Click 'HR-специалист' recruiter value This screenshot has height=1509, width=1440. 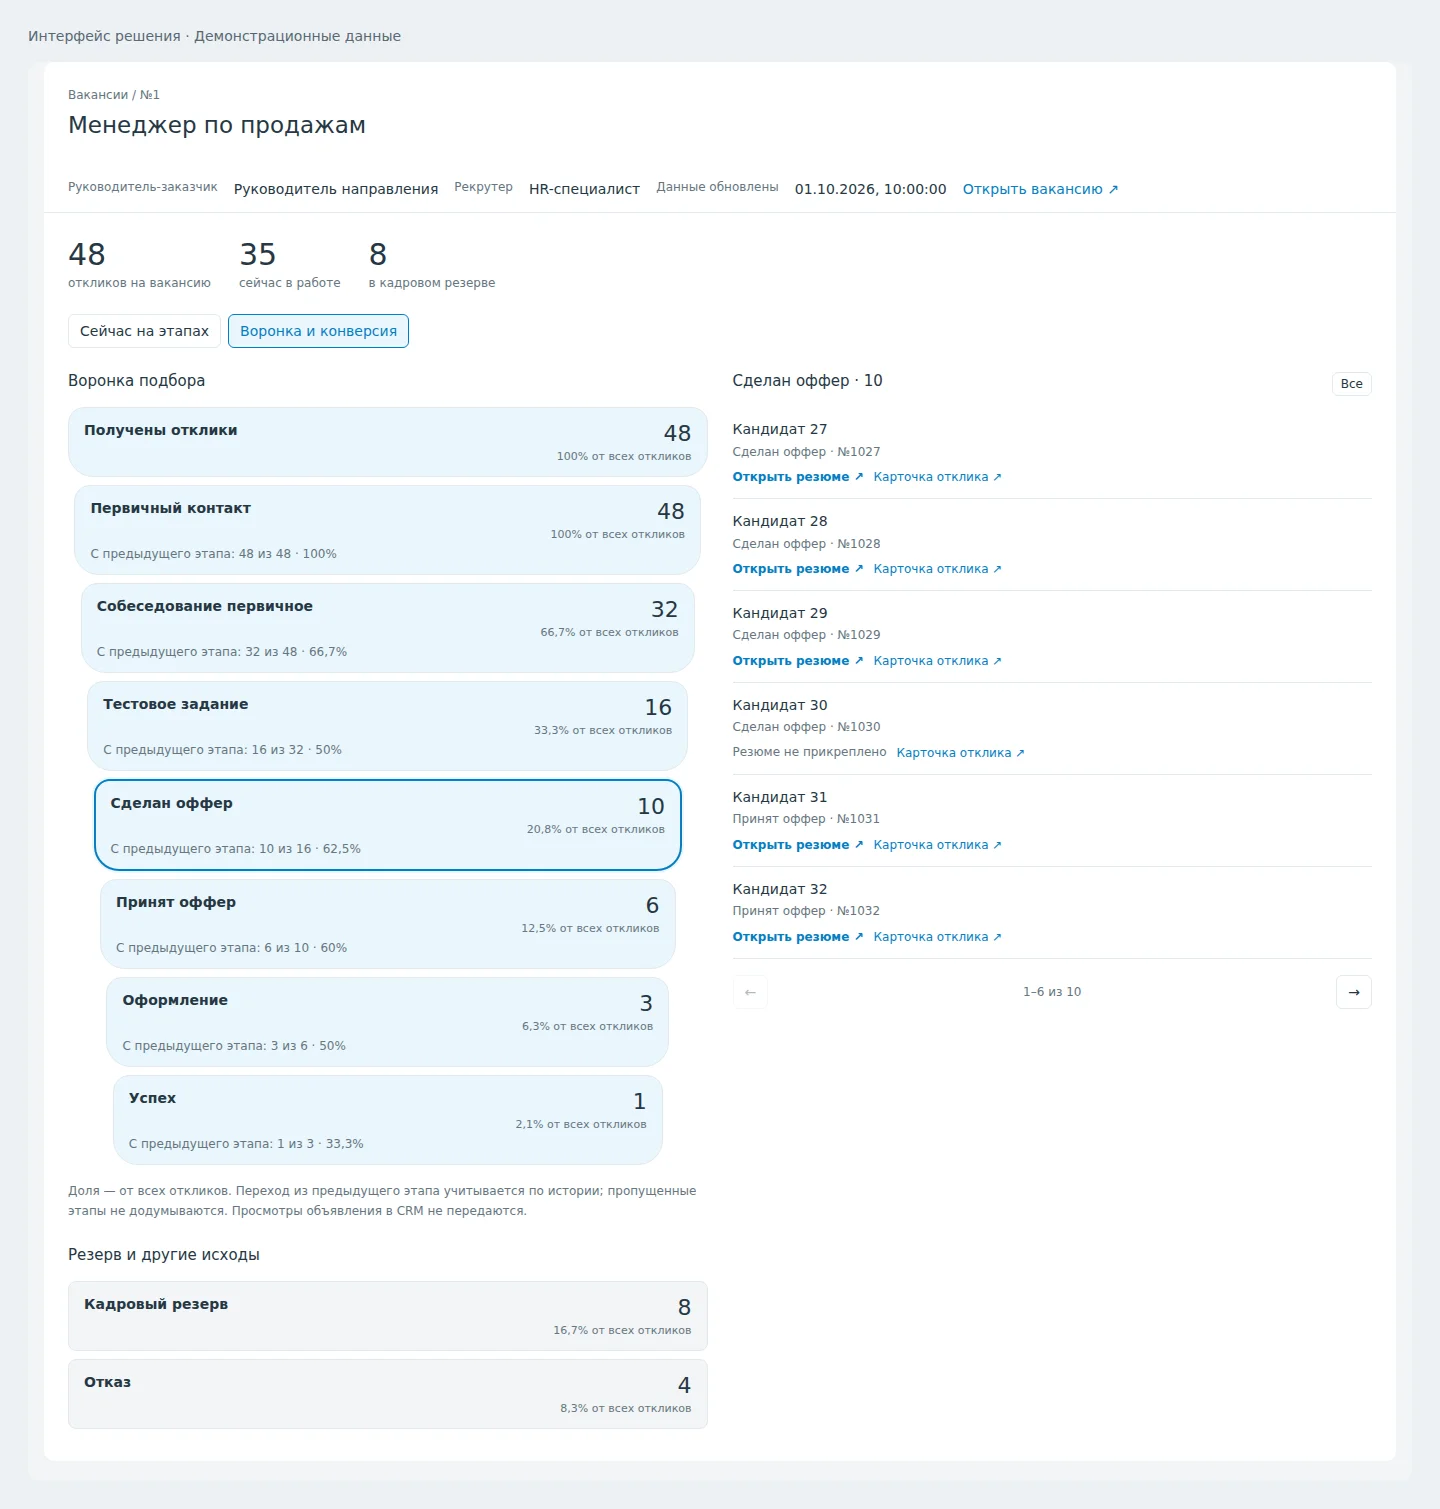point(584,189)
